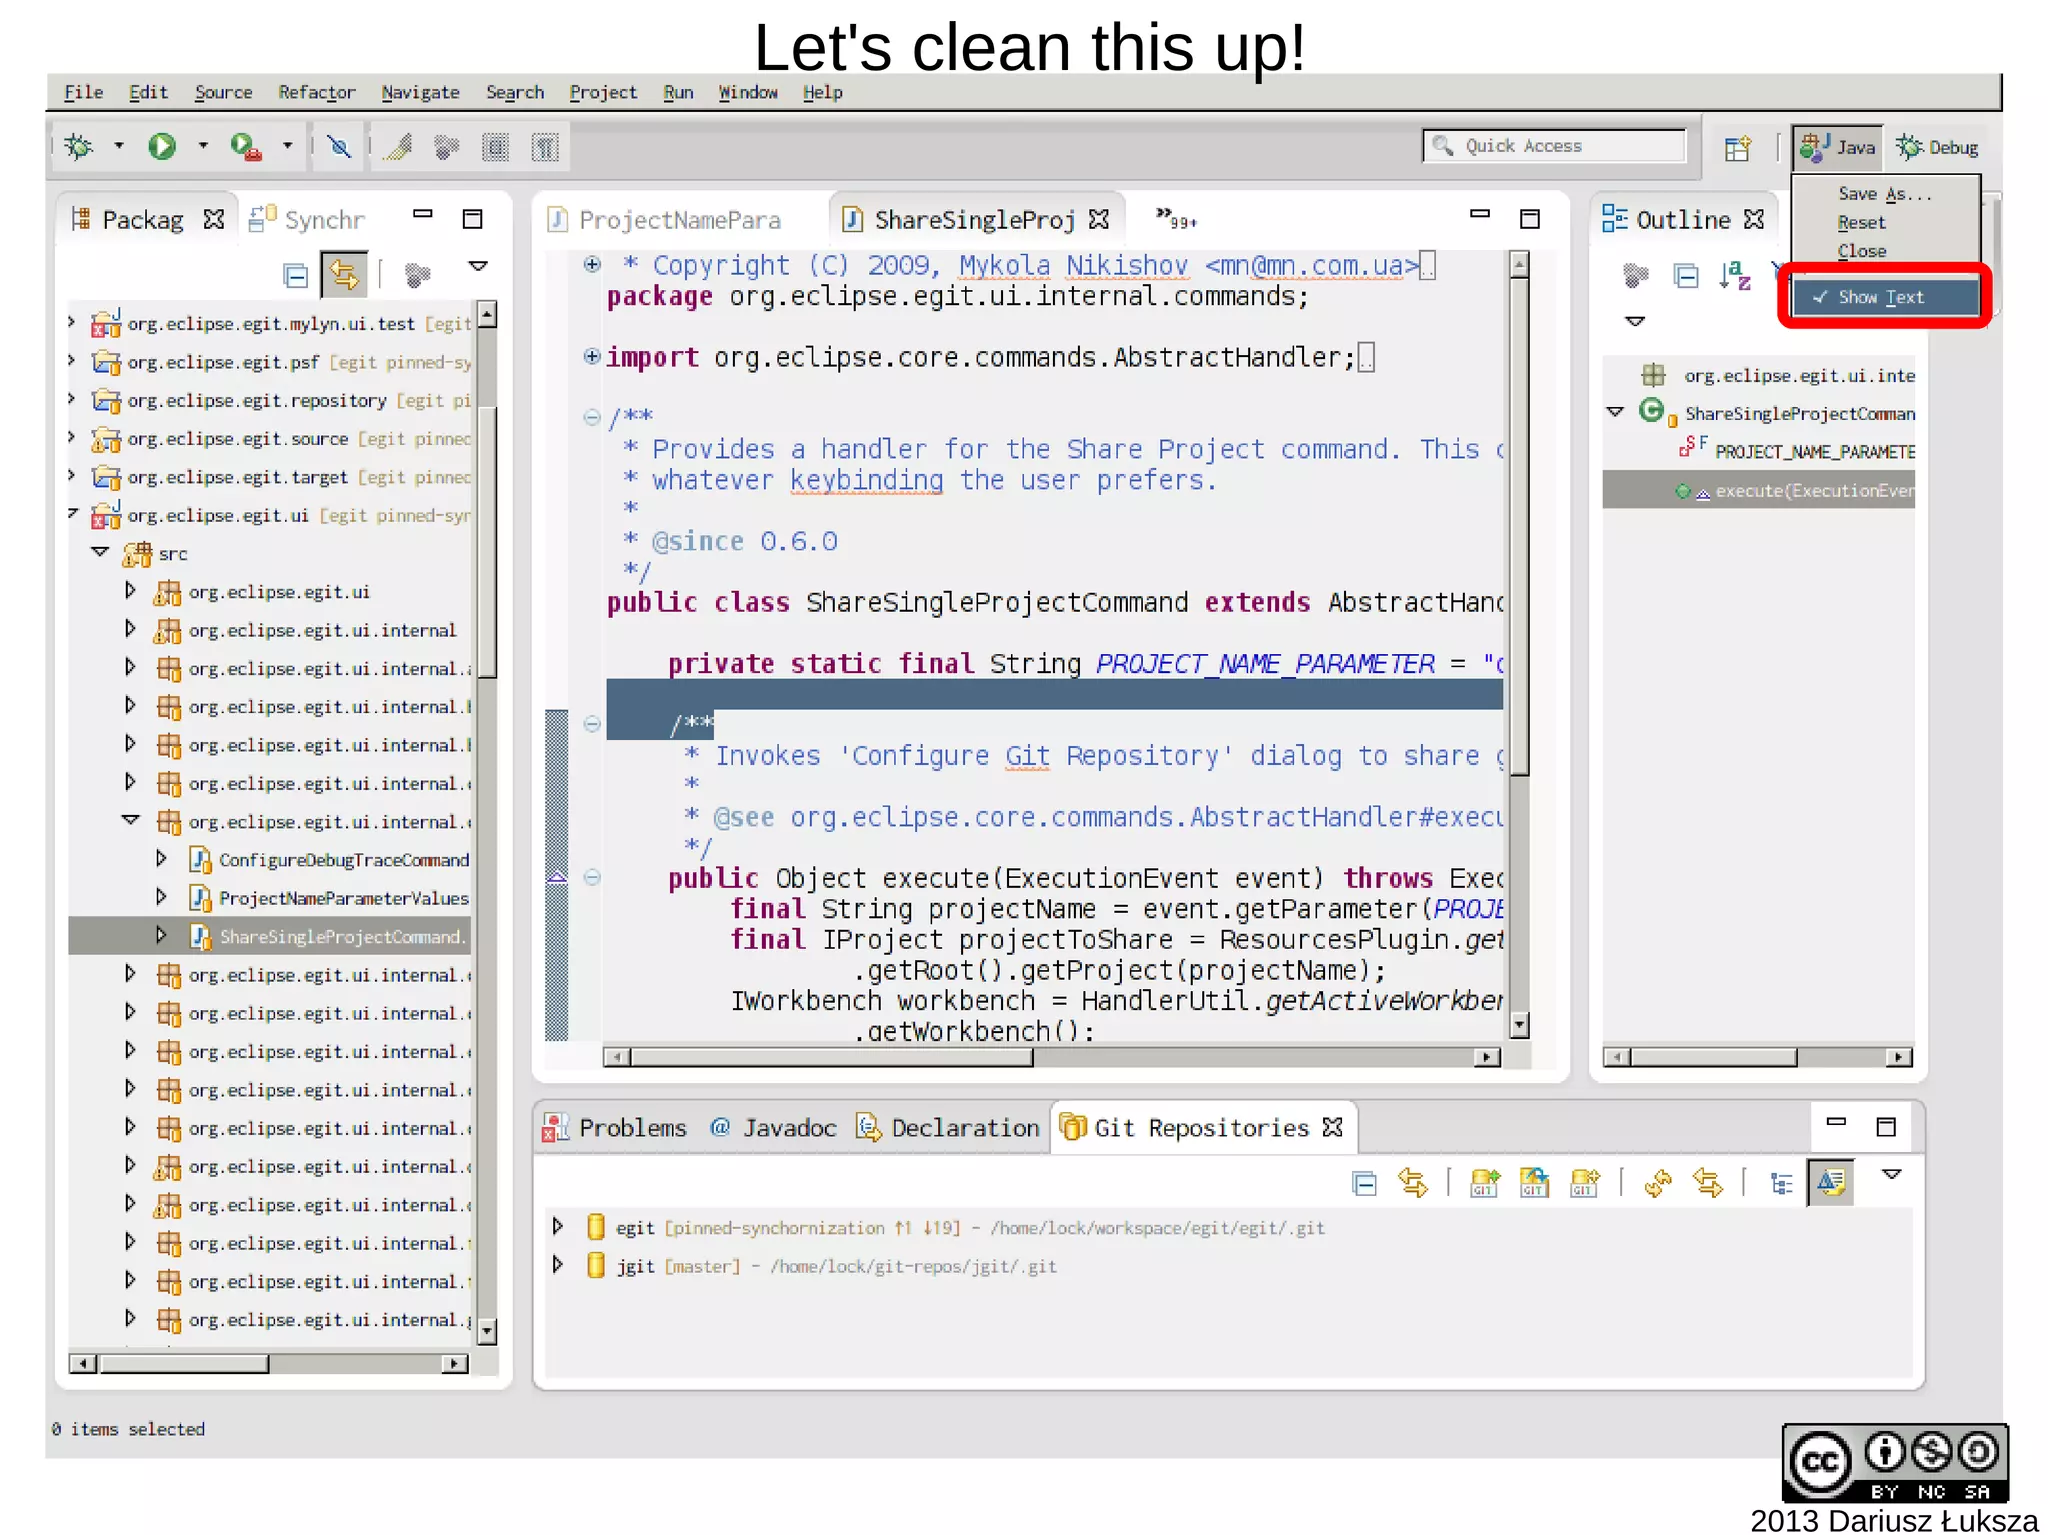The height and width of the screenshot is (1535, 2048).
Task: Collapse the src folder tree node
Action: click(x=100, y=552)
